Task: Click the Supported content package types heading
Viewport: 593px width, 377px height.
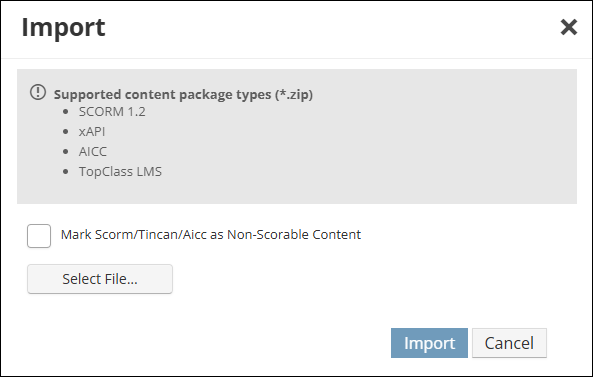Action: (183, 94)
